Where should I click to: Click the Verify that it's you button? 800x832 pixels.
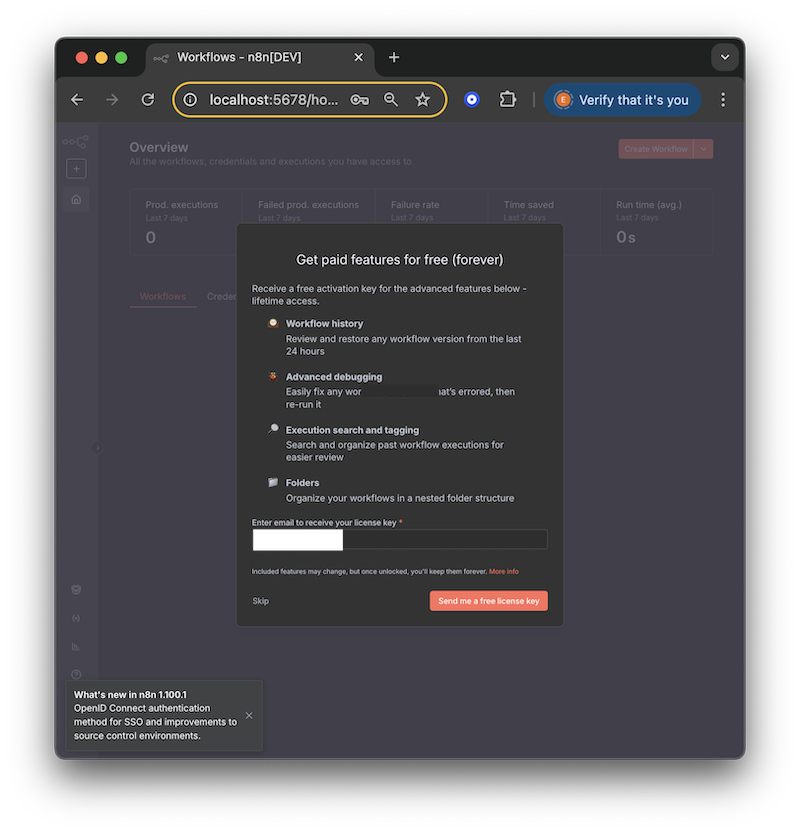[623, 100]
